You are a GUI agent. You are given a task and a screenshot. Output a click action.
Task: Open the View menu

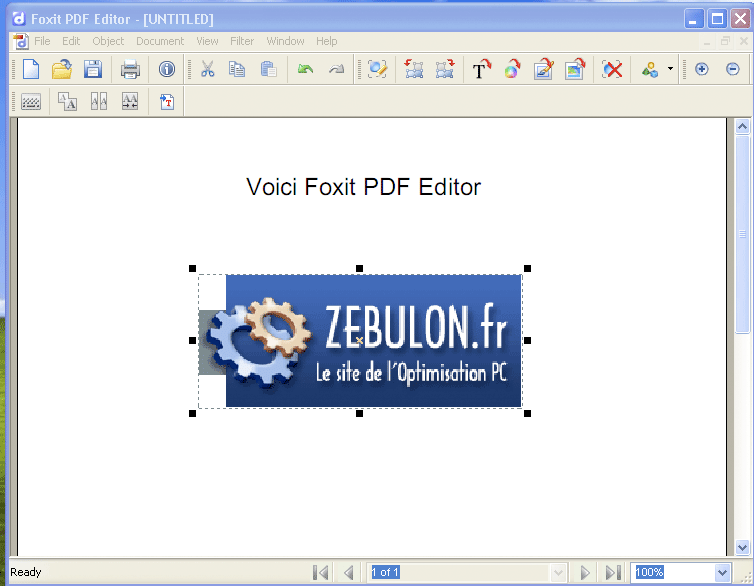click(207, 41)
